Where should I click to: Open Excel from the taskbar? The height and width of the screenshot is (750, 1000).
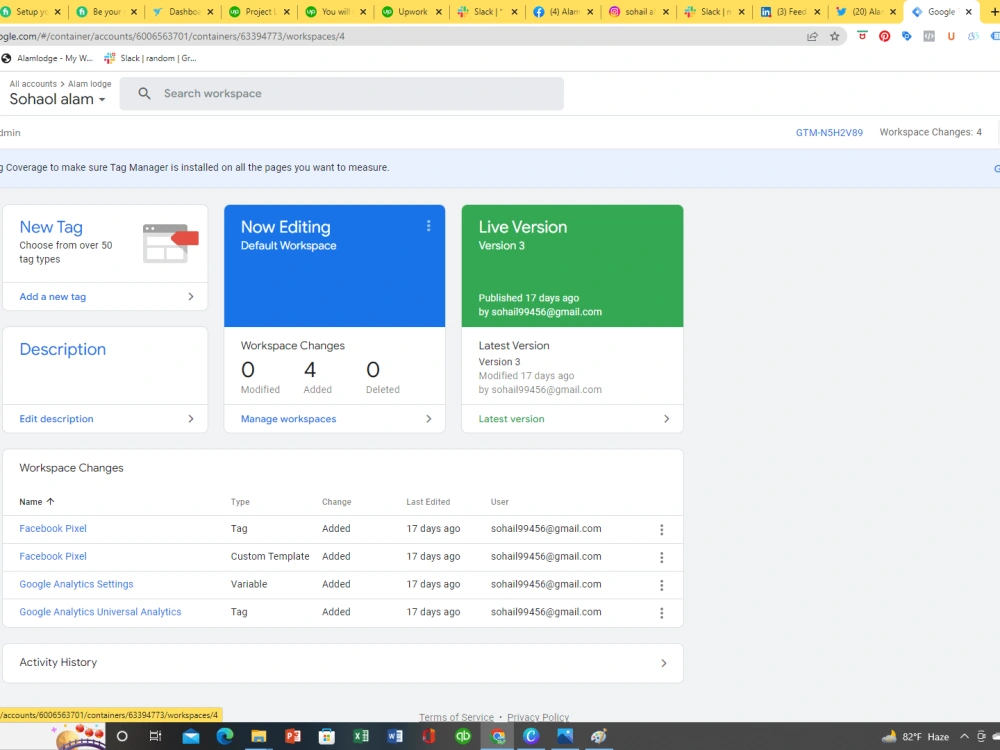click(x=360, y=736)
